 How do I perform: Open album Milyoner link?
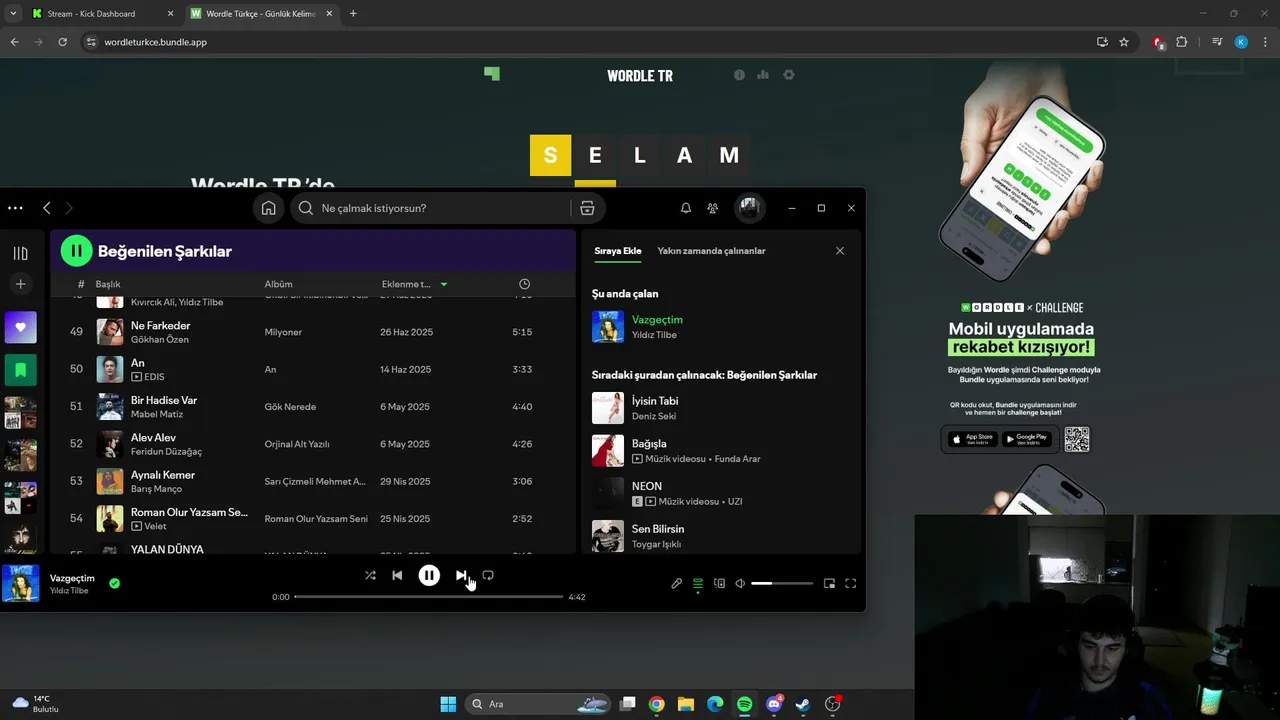point(283,332)
